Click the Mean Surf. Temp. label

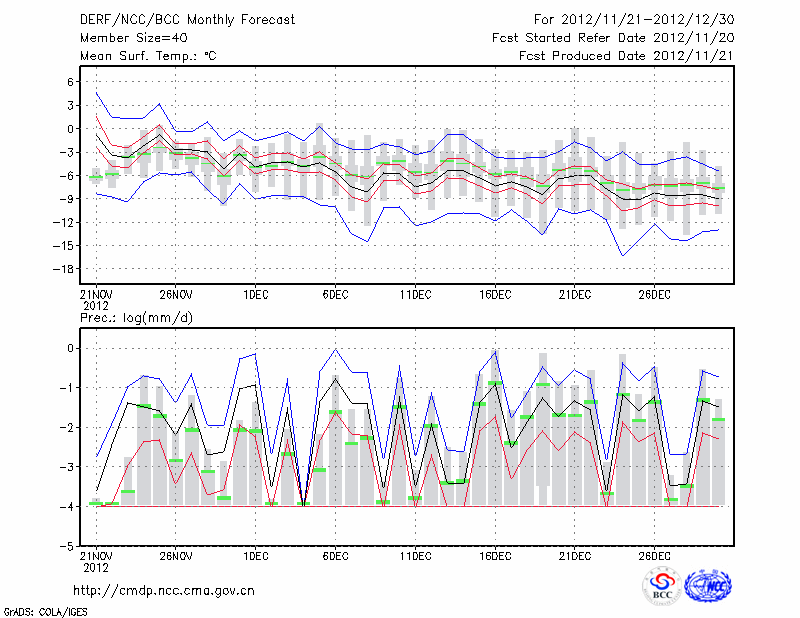click(147, 56)
